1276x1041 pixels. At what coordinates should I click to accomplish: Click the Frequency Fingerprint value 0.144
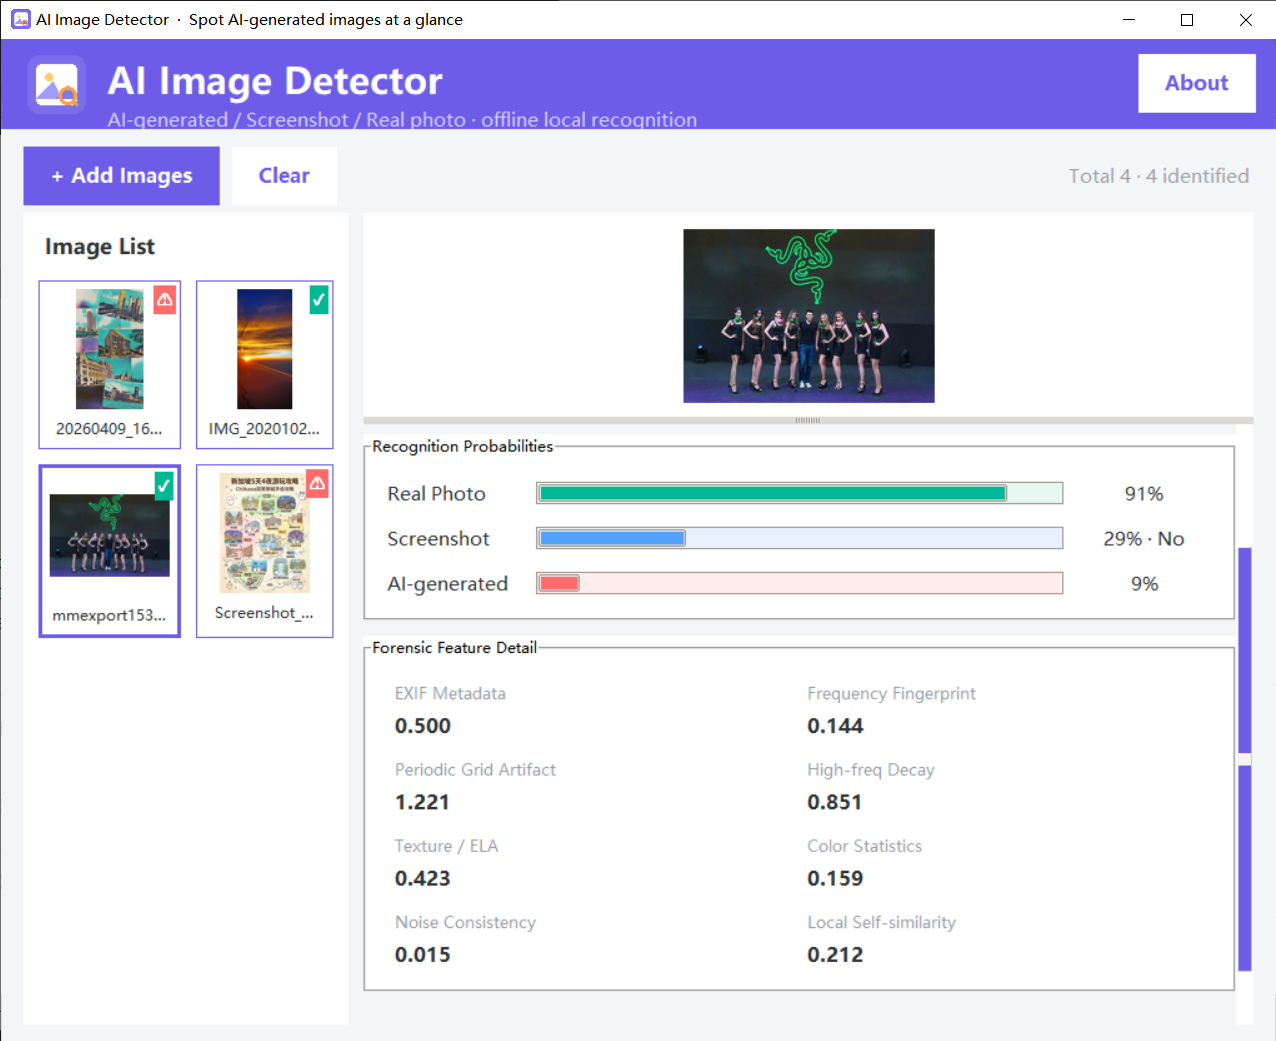(x=836, y=726)
